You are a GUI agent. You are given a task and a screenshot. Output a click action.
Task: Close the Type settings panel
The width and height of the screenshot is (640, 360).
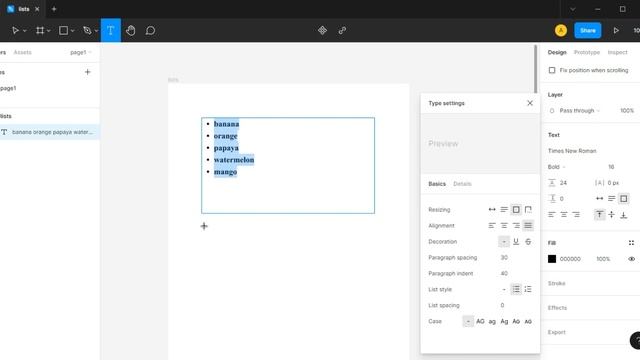coord(530,103)
